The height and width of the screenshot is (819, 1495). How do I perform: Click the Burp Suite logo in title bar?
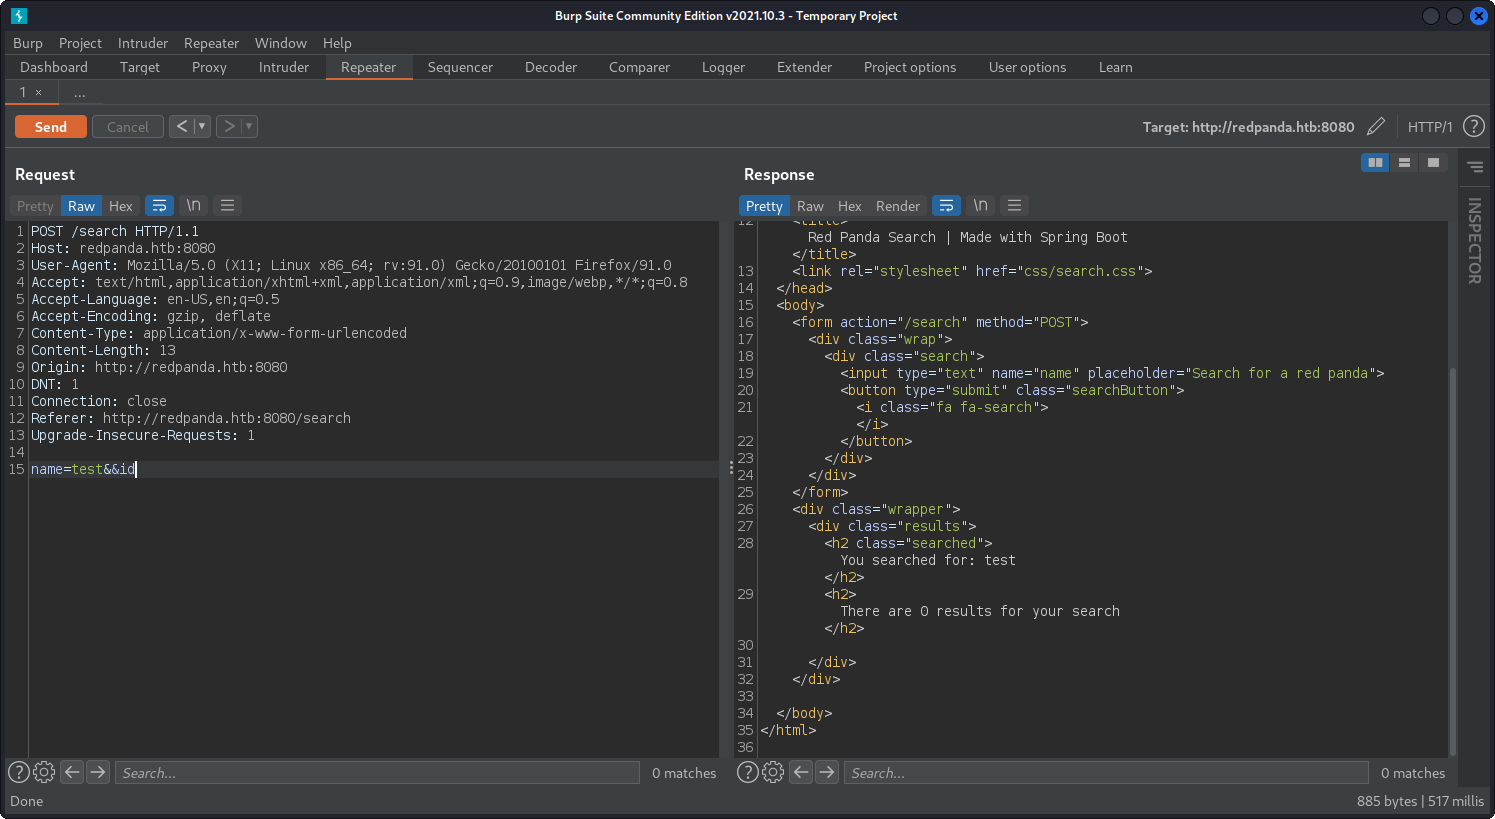coord(19,16)
